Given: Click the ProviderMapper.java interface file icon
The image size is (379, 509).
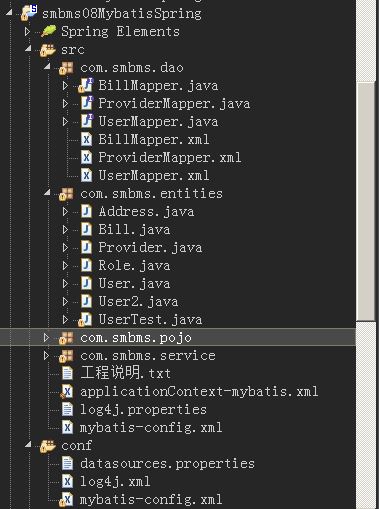Looking at the screenshot, I should coord(87,103).
